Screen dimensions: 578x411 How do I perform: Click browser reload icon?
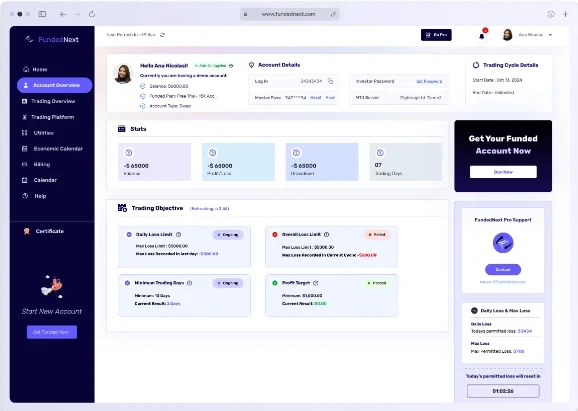[92, 14]
